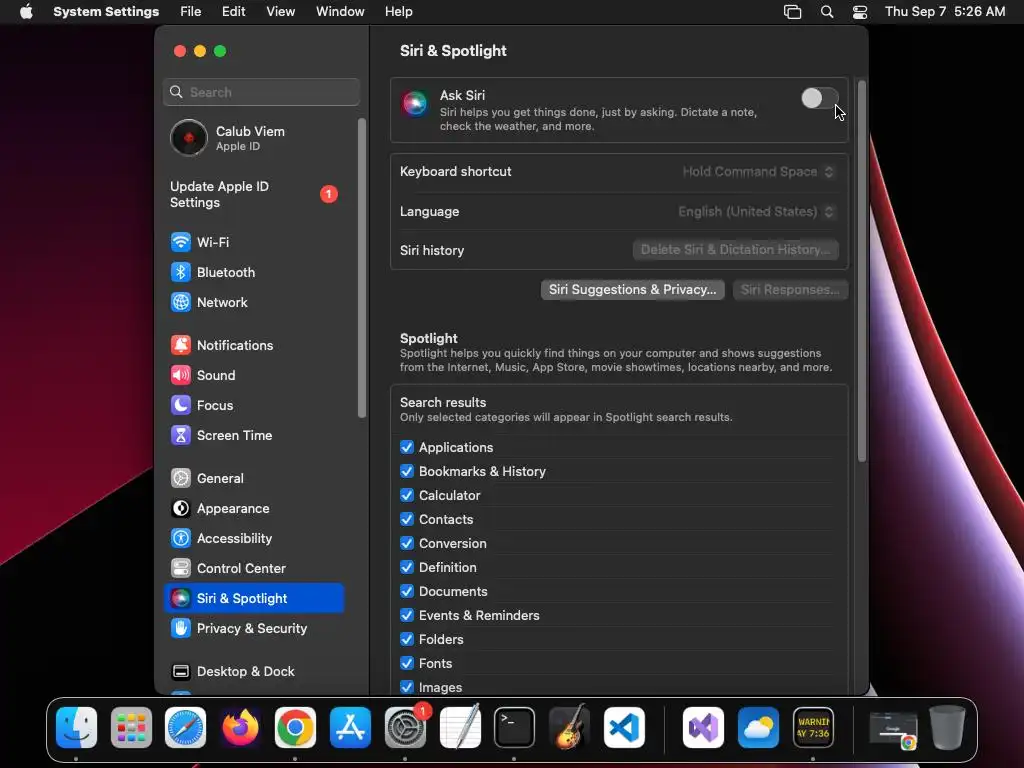Open the Language popup menu
The width and height of the screenshot is (1024, 768).
(x=756, y=212)
